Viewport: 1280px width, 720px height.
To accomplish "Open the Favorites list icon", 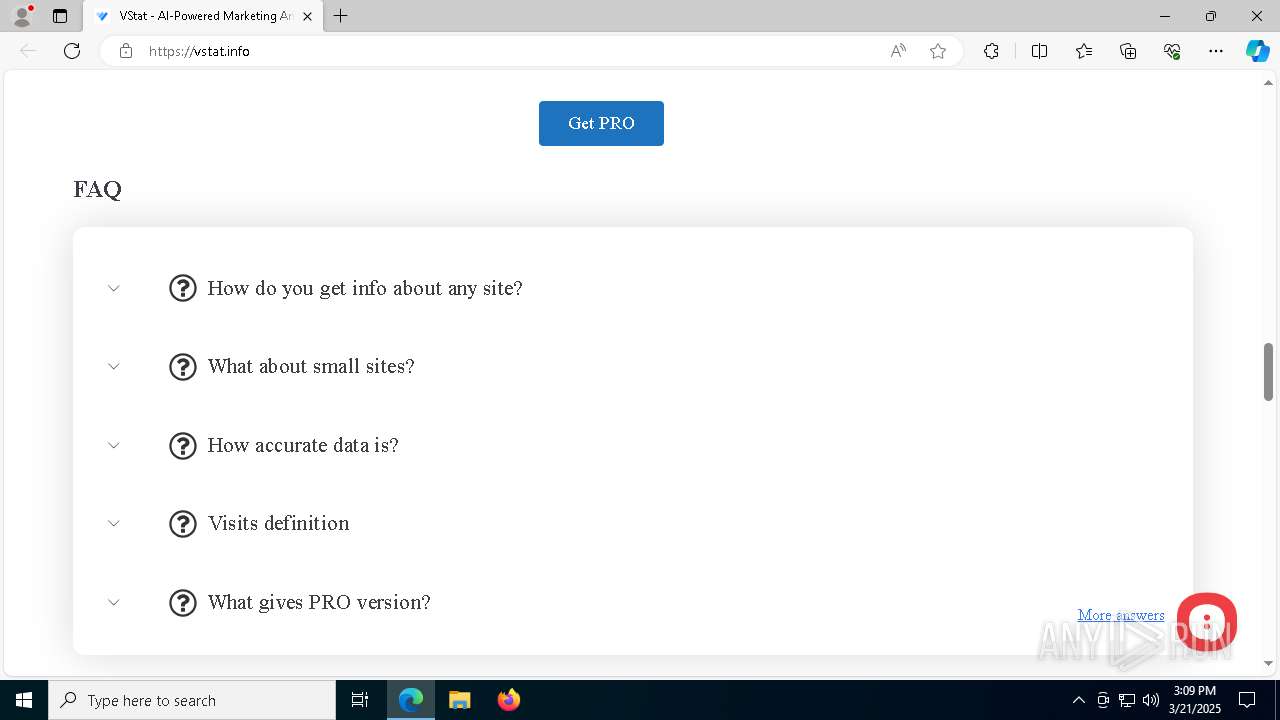I will [x=1084, y=51].
